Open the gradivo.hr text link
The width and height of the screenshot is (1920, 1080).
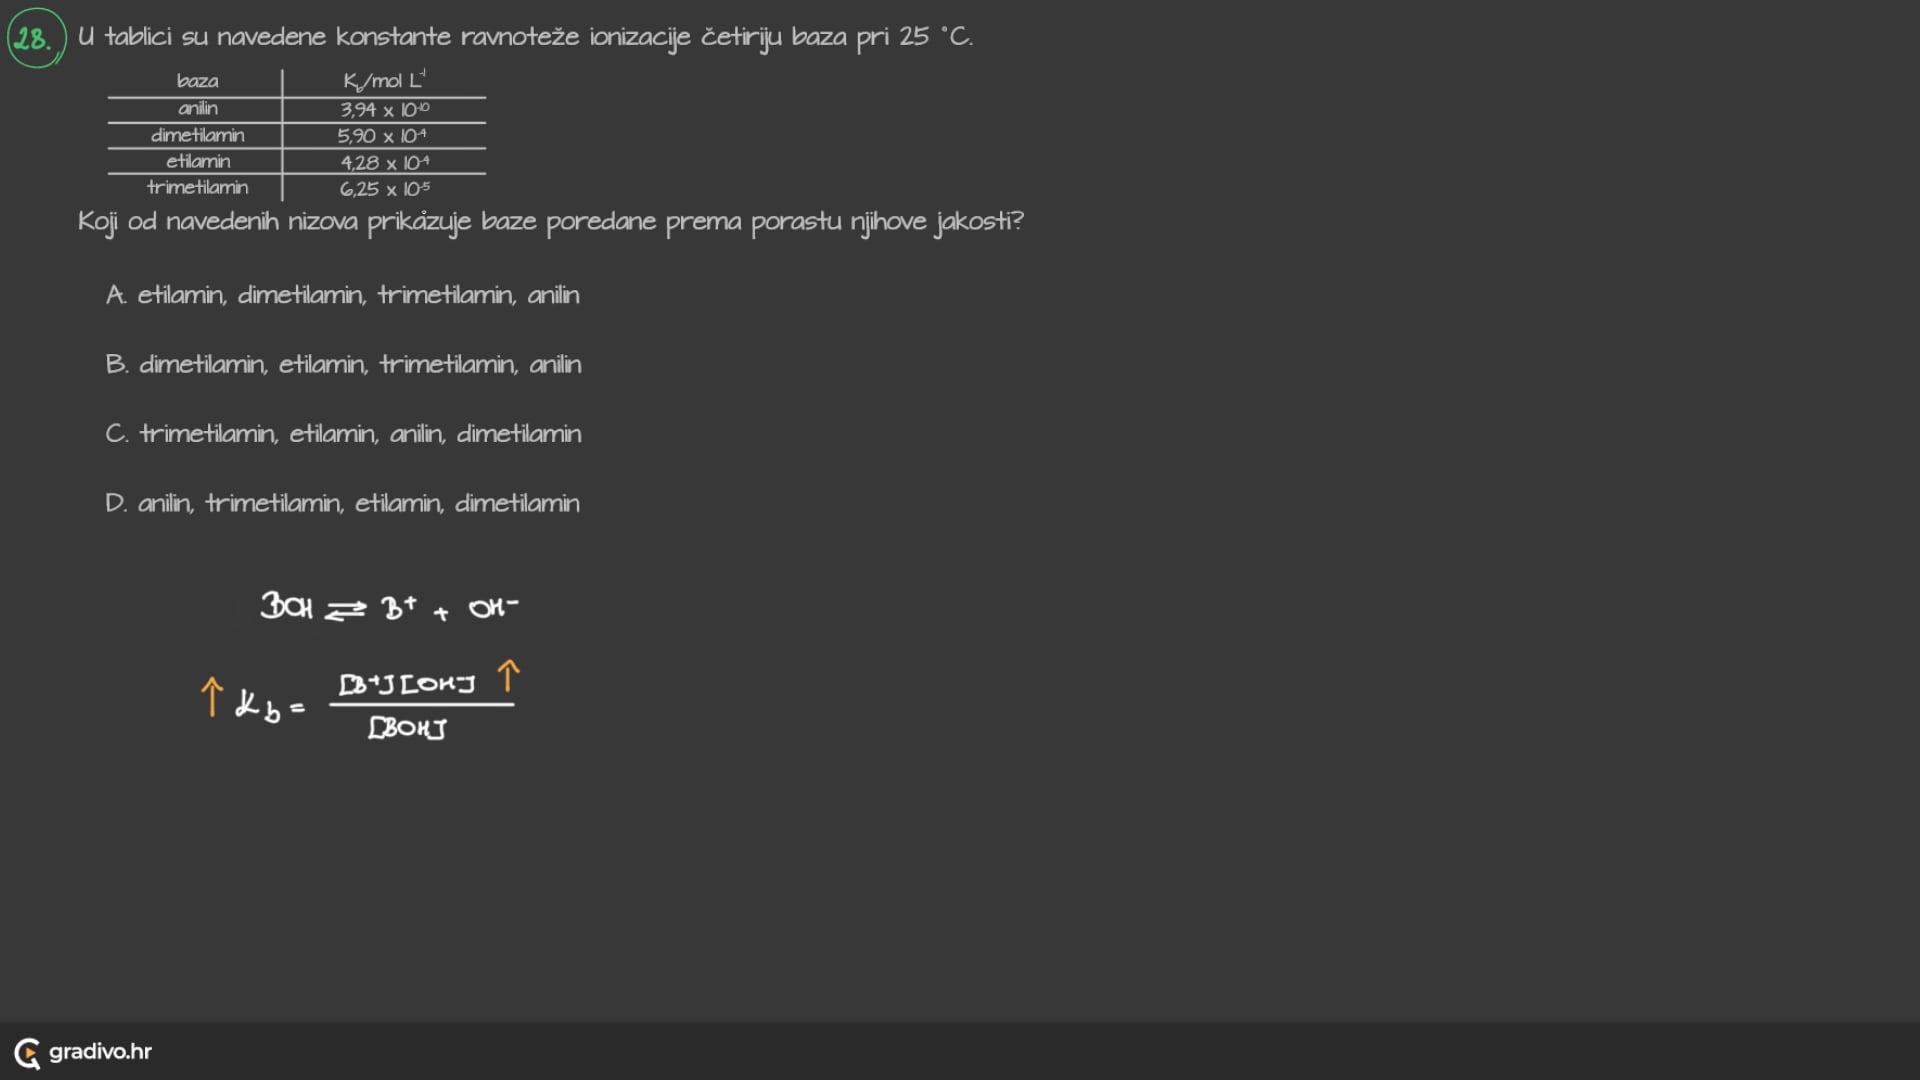[100, 1051]
